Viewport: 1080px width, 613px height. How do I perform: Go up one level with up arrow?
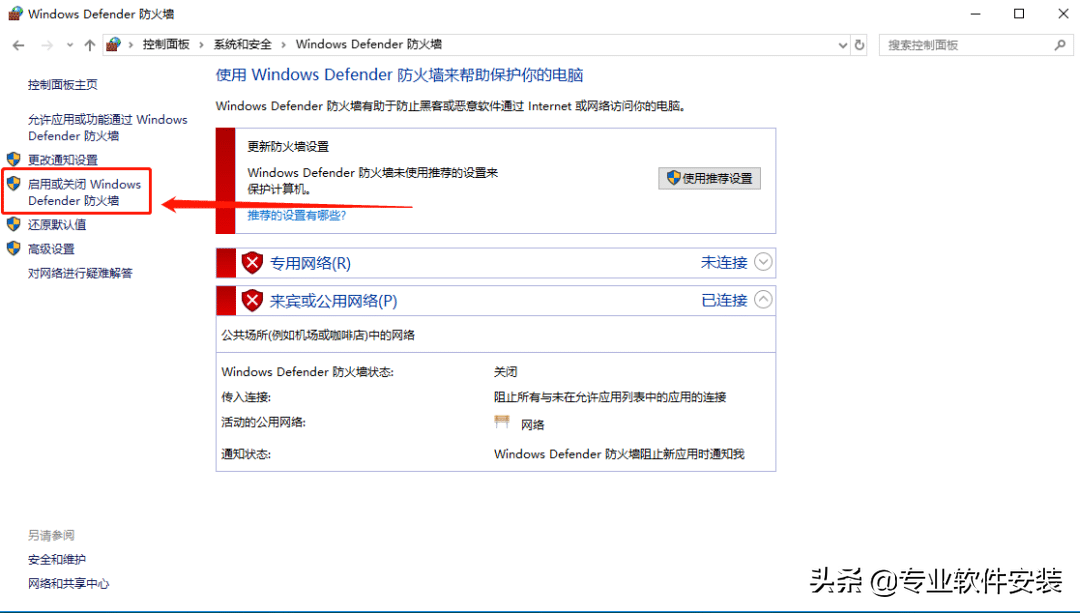click(x=90, y=45)
